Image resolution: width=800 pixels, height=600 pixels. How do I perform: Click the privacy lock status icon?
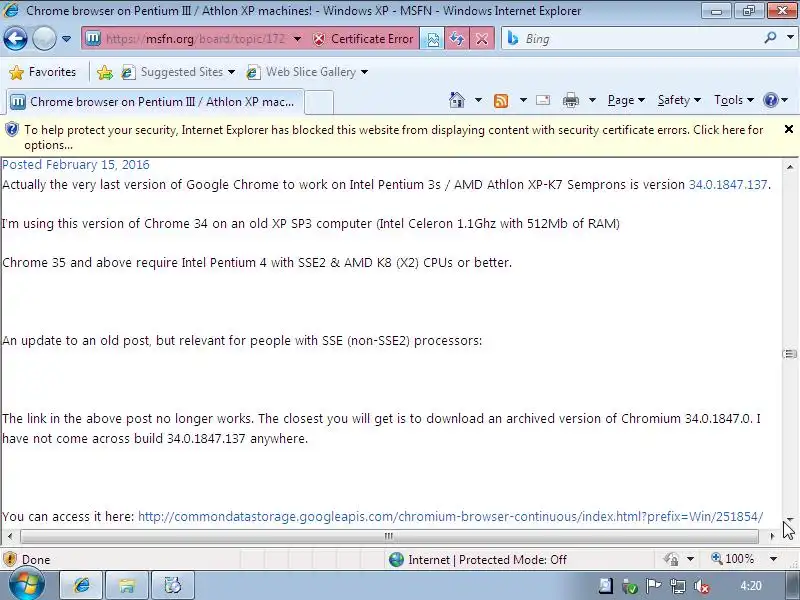coord(671,560)
